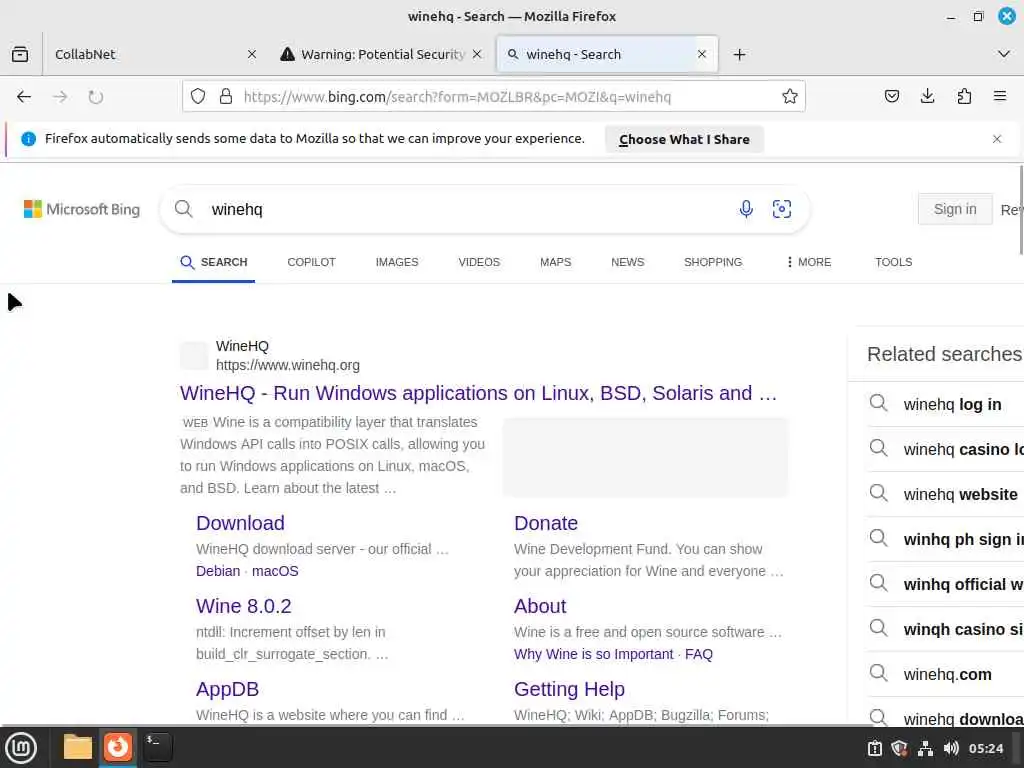Close the Warning: Potential Security tab
The width and height of the screenshot is (1024, 768).
tap(477, 54)
